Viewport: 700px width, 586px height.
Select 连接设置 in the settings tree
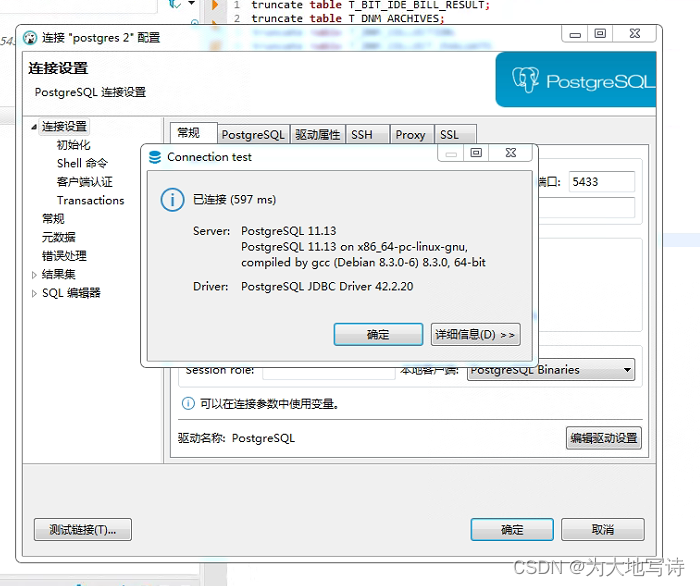(64, 126)
